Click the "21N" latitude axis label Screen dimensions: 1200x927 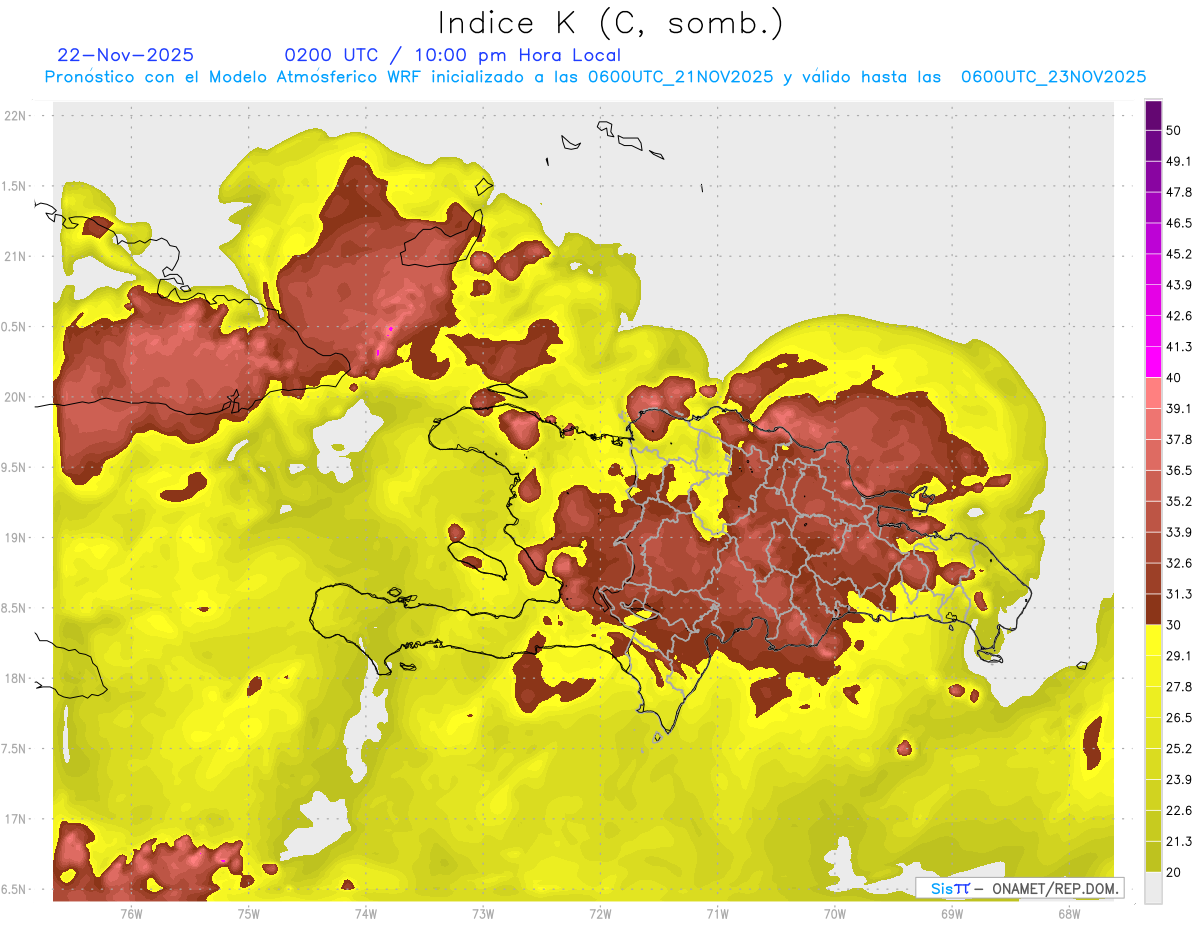tap(15, 256)
